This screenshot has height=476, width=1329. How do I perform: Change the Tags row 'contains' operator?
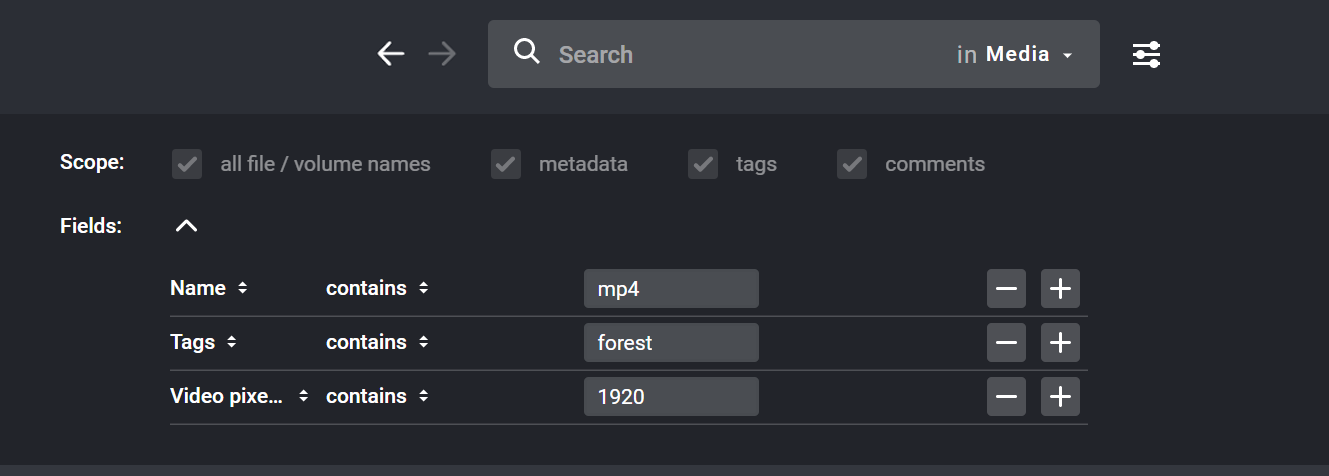coord(377,342)
